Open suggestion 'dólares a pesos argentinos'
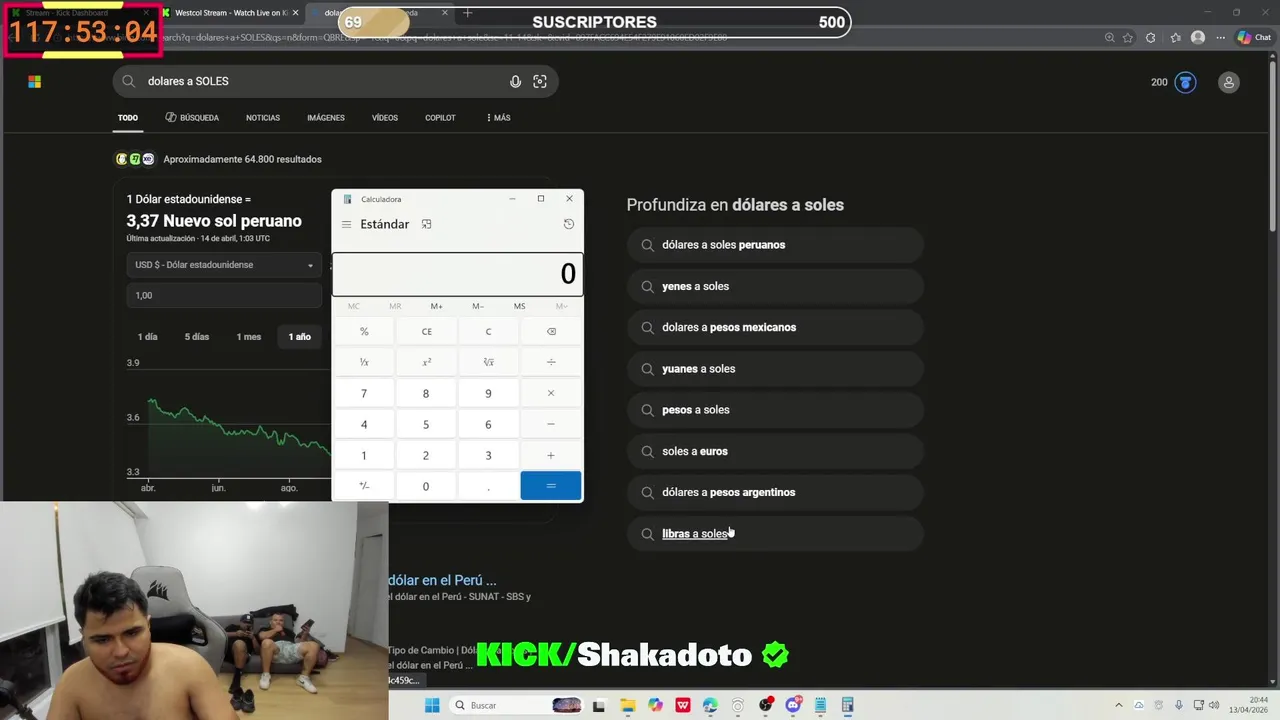The height and width of the screenshot is (720, 1280). click(775, 492)
